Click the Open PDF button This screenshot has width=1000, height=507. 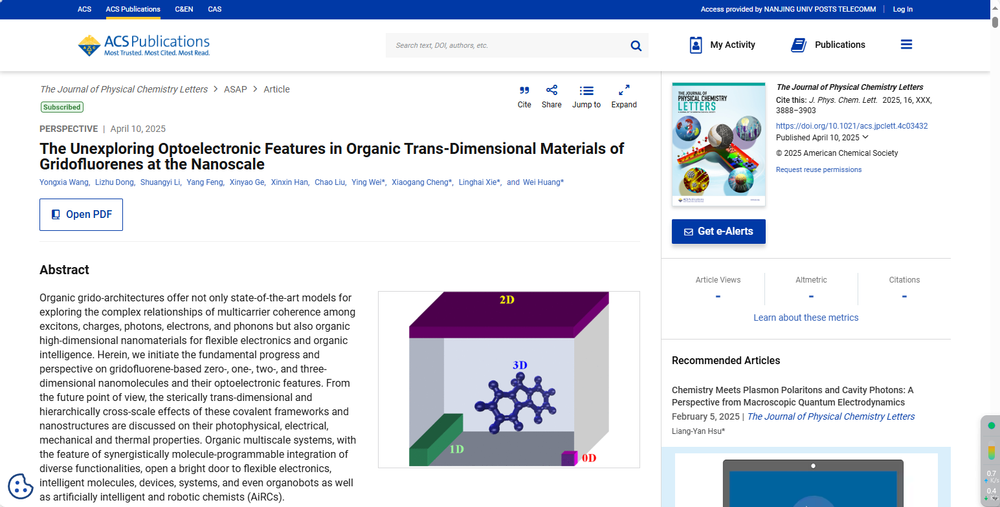pos(81,214)
